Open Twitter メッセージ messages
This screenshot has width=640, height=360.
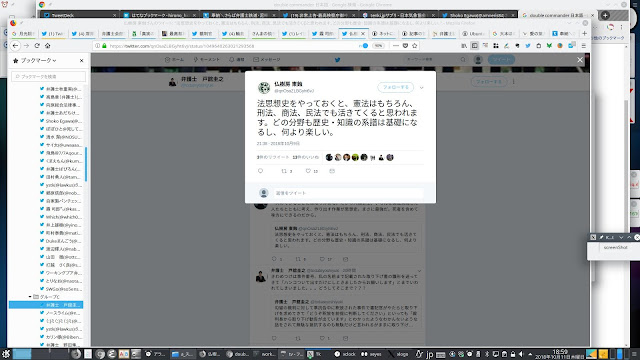[267, 60]
